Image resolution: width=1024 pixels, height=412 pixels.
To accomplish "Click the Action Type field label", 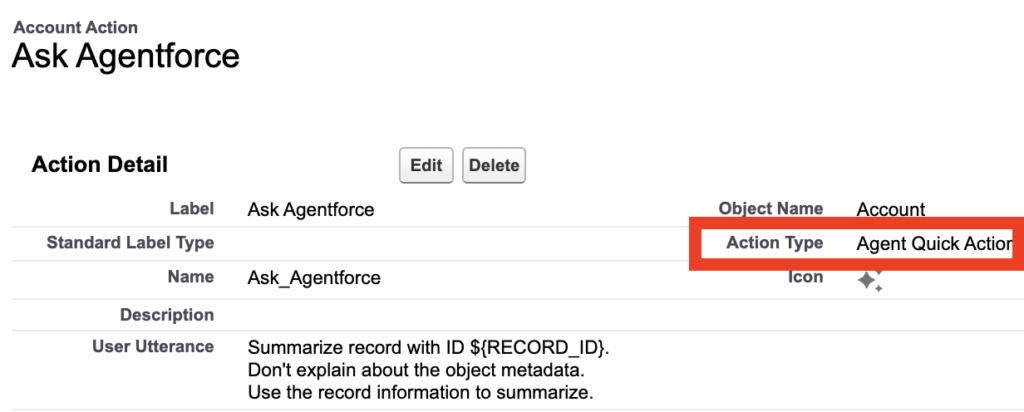I will tap(774, 243).
